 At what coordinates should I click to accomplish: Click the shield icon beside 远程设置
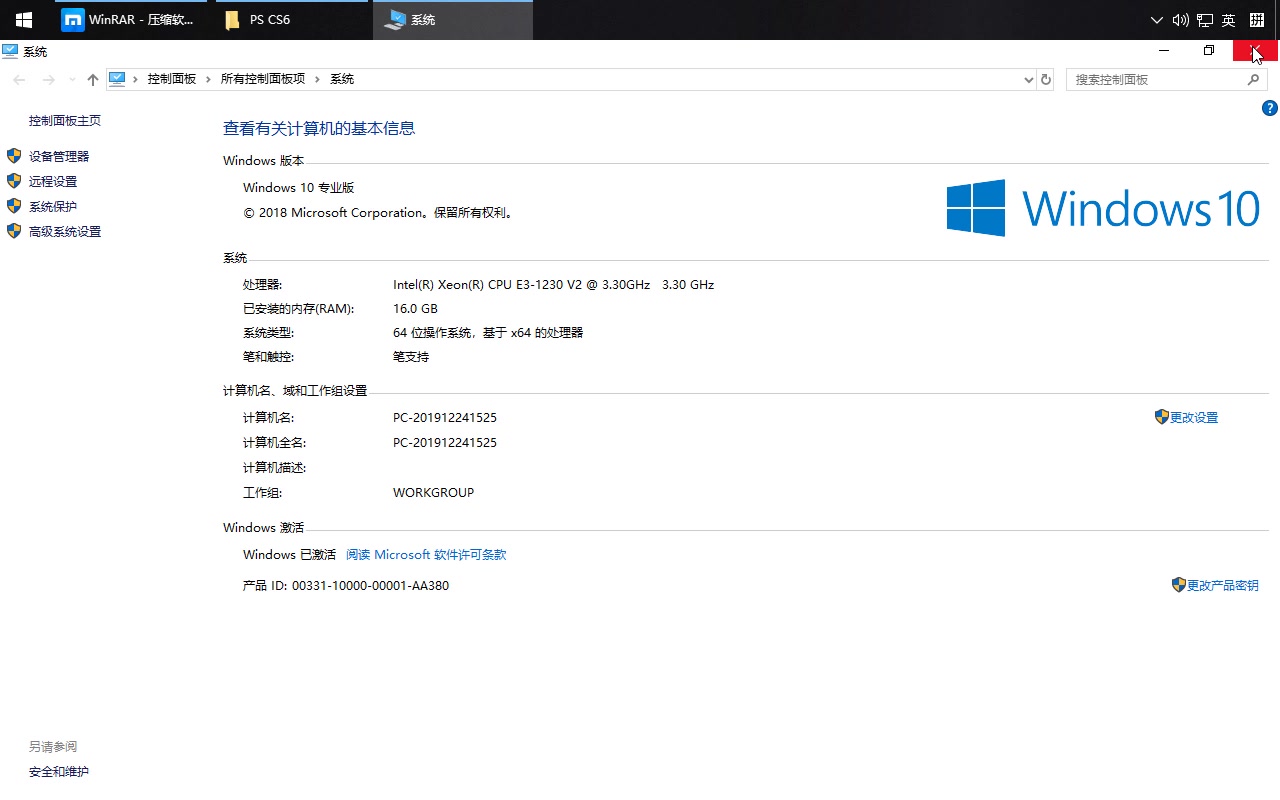tap(14, 181)
